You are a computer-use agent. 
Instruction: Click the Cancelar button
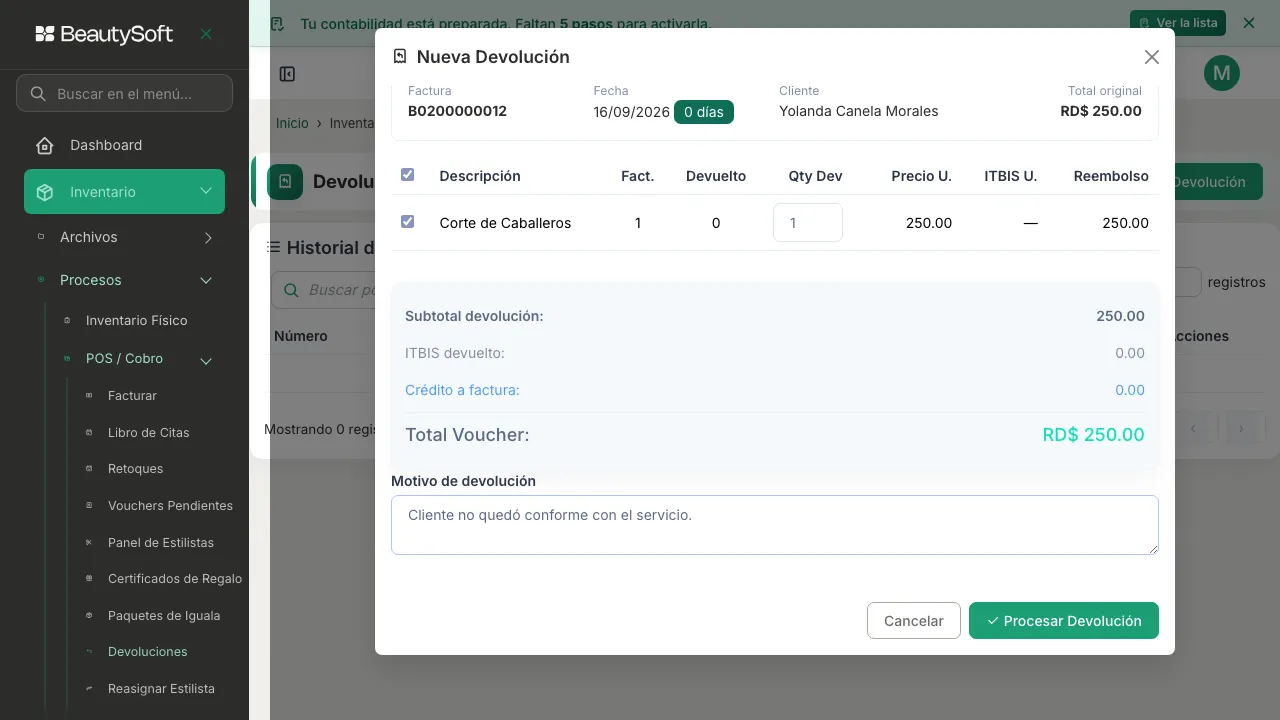click(914, 620)
